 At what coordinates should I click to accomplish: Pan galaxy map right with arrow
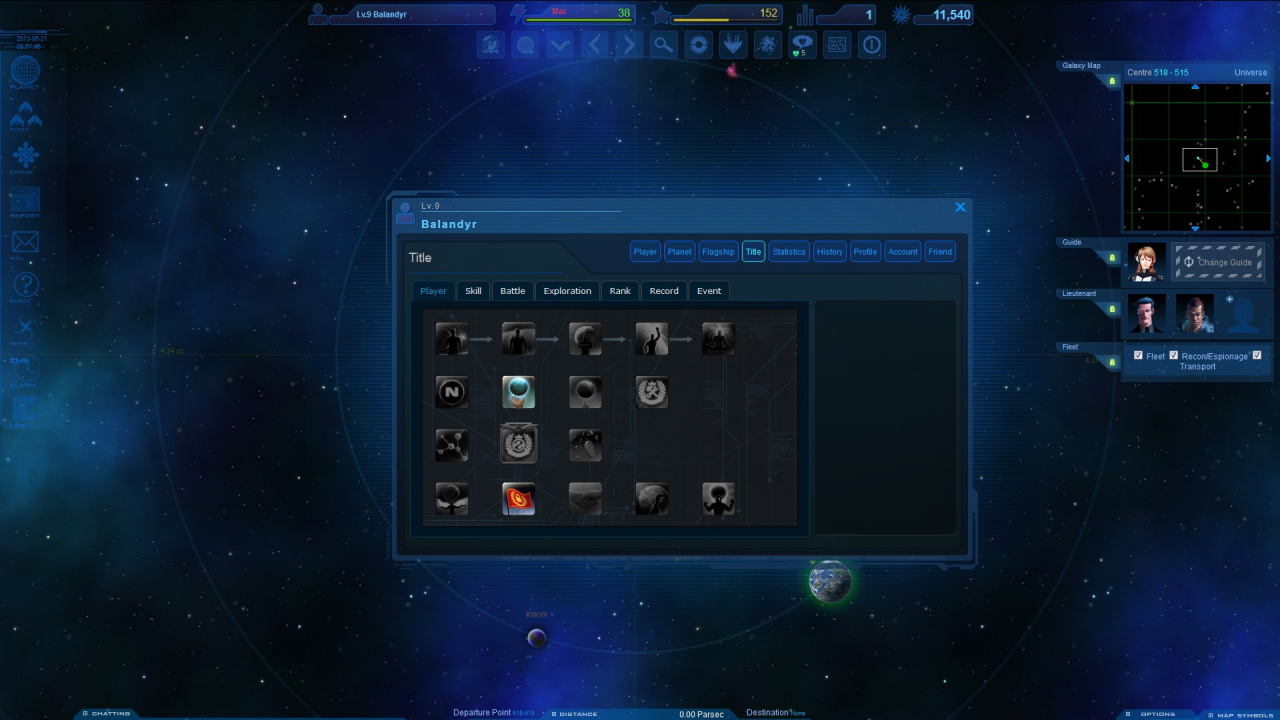pos(1268,158)
